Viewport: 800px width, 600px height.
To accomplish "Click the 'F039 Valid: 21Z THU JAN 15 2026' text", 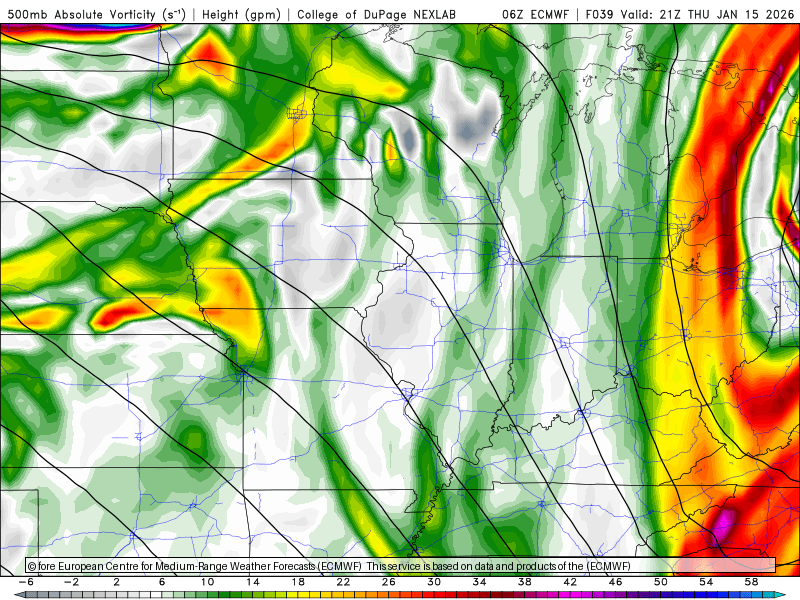I will point(690,14).
